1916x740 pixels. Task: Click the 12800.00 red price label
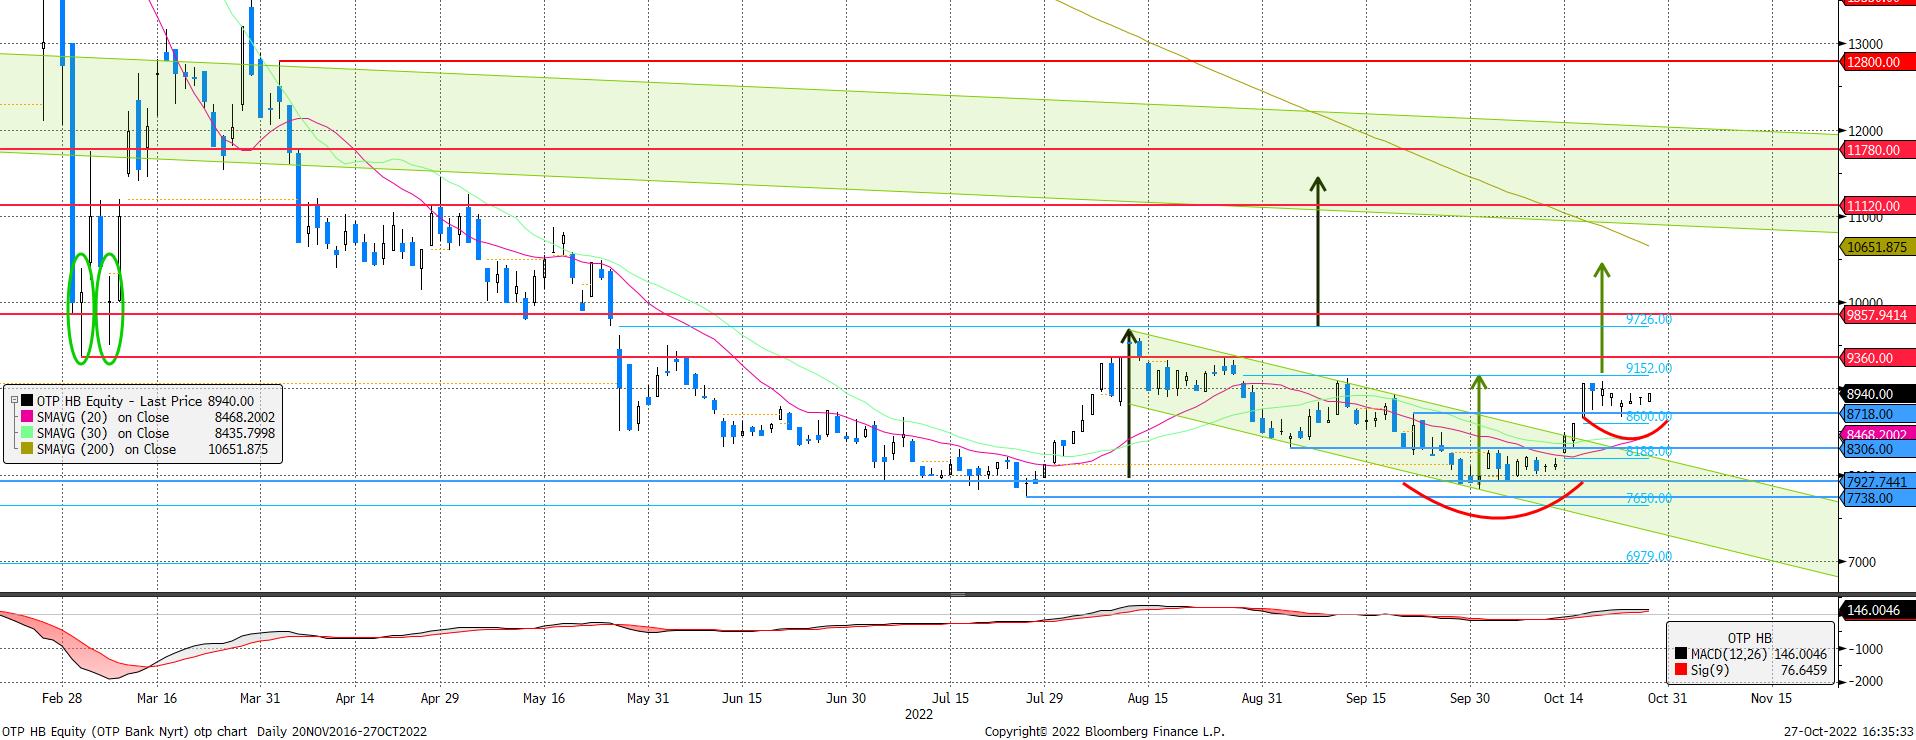tap(1876, 62)
